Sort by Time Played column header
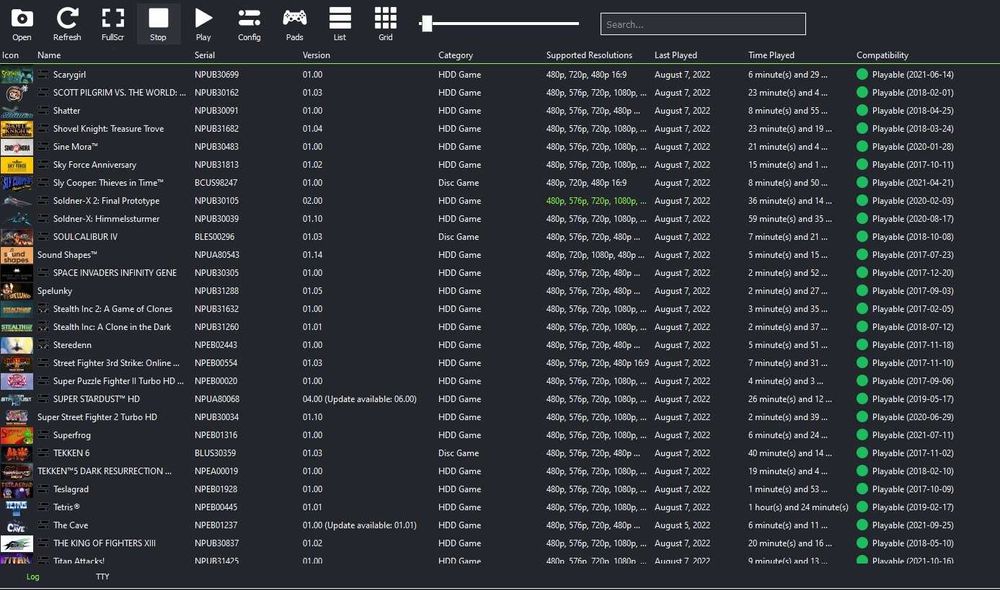Screen dimensions: 1000x590 click(771, 55)
